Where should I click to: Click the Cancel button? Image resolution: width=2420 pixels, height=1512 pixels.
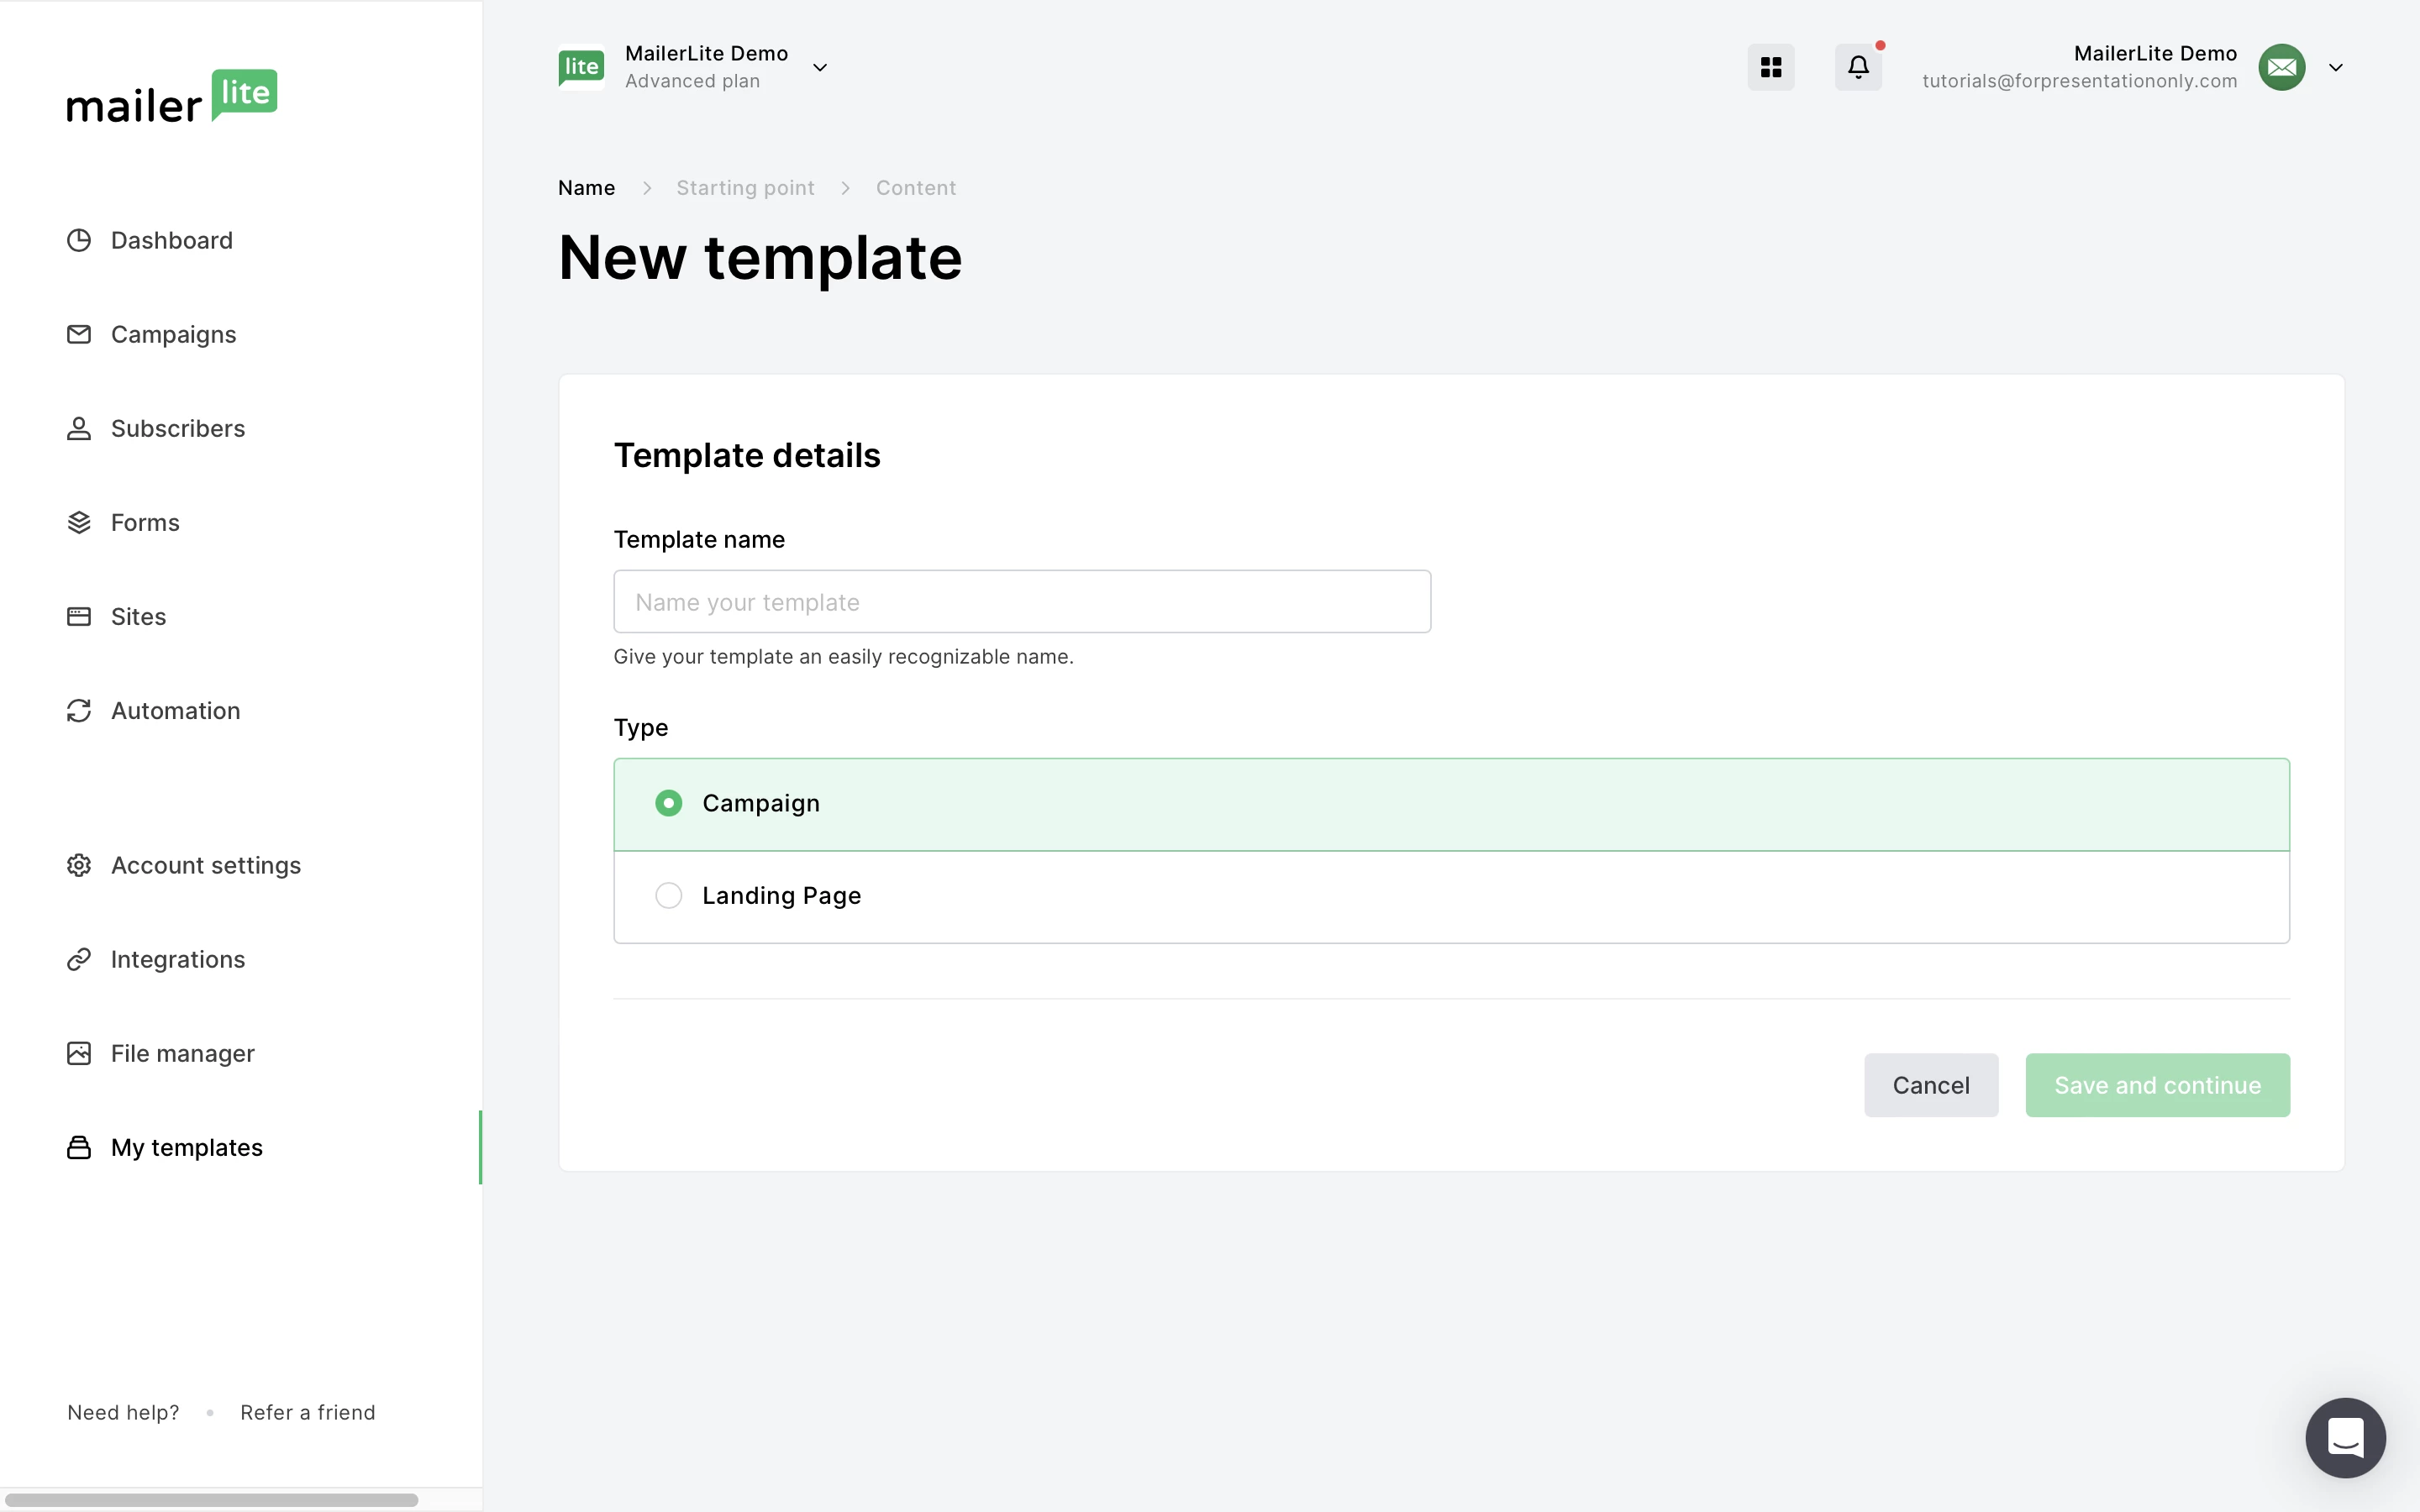1930,1085
